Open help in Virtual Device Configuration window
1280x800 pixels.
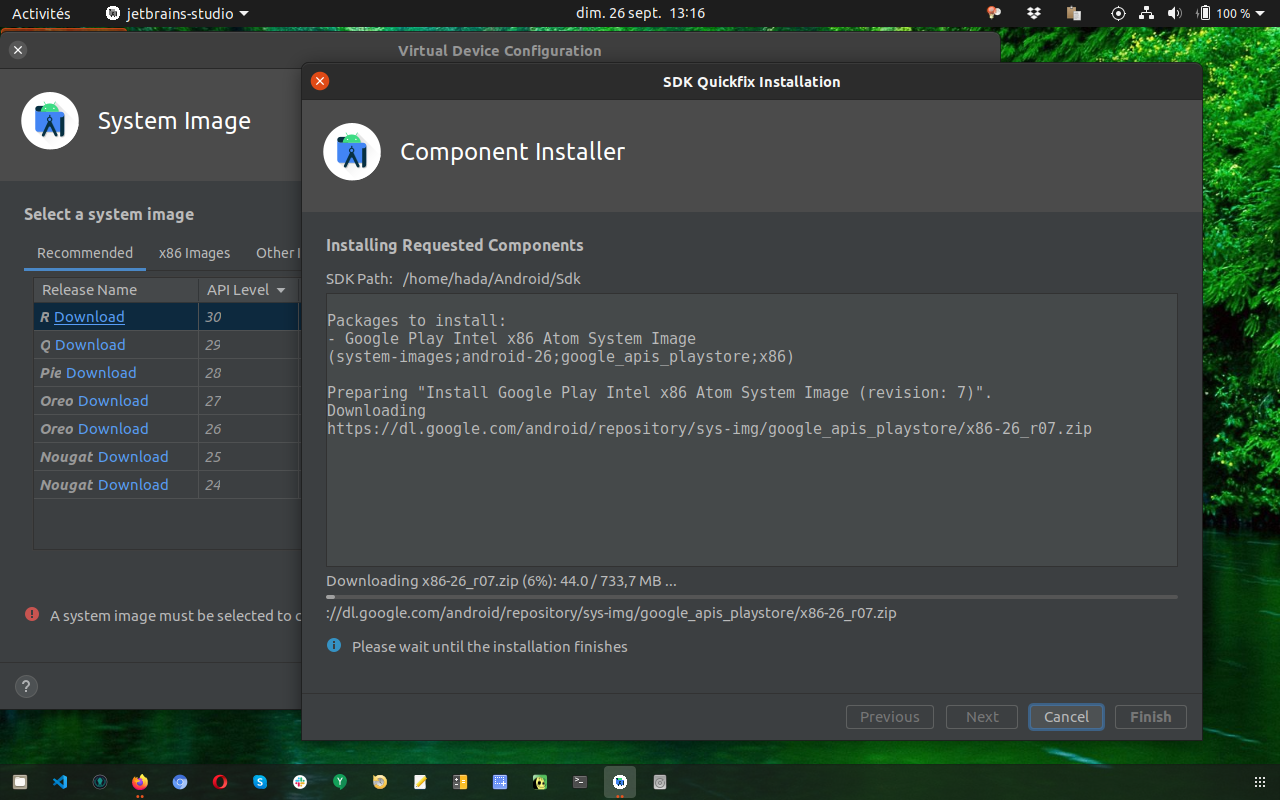27,687
